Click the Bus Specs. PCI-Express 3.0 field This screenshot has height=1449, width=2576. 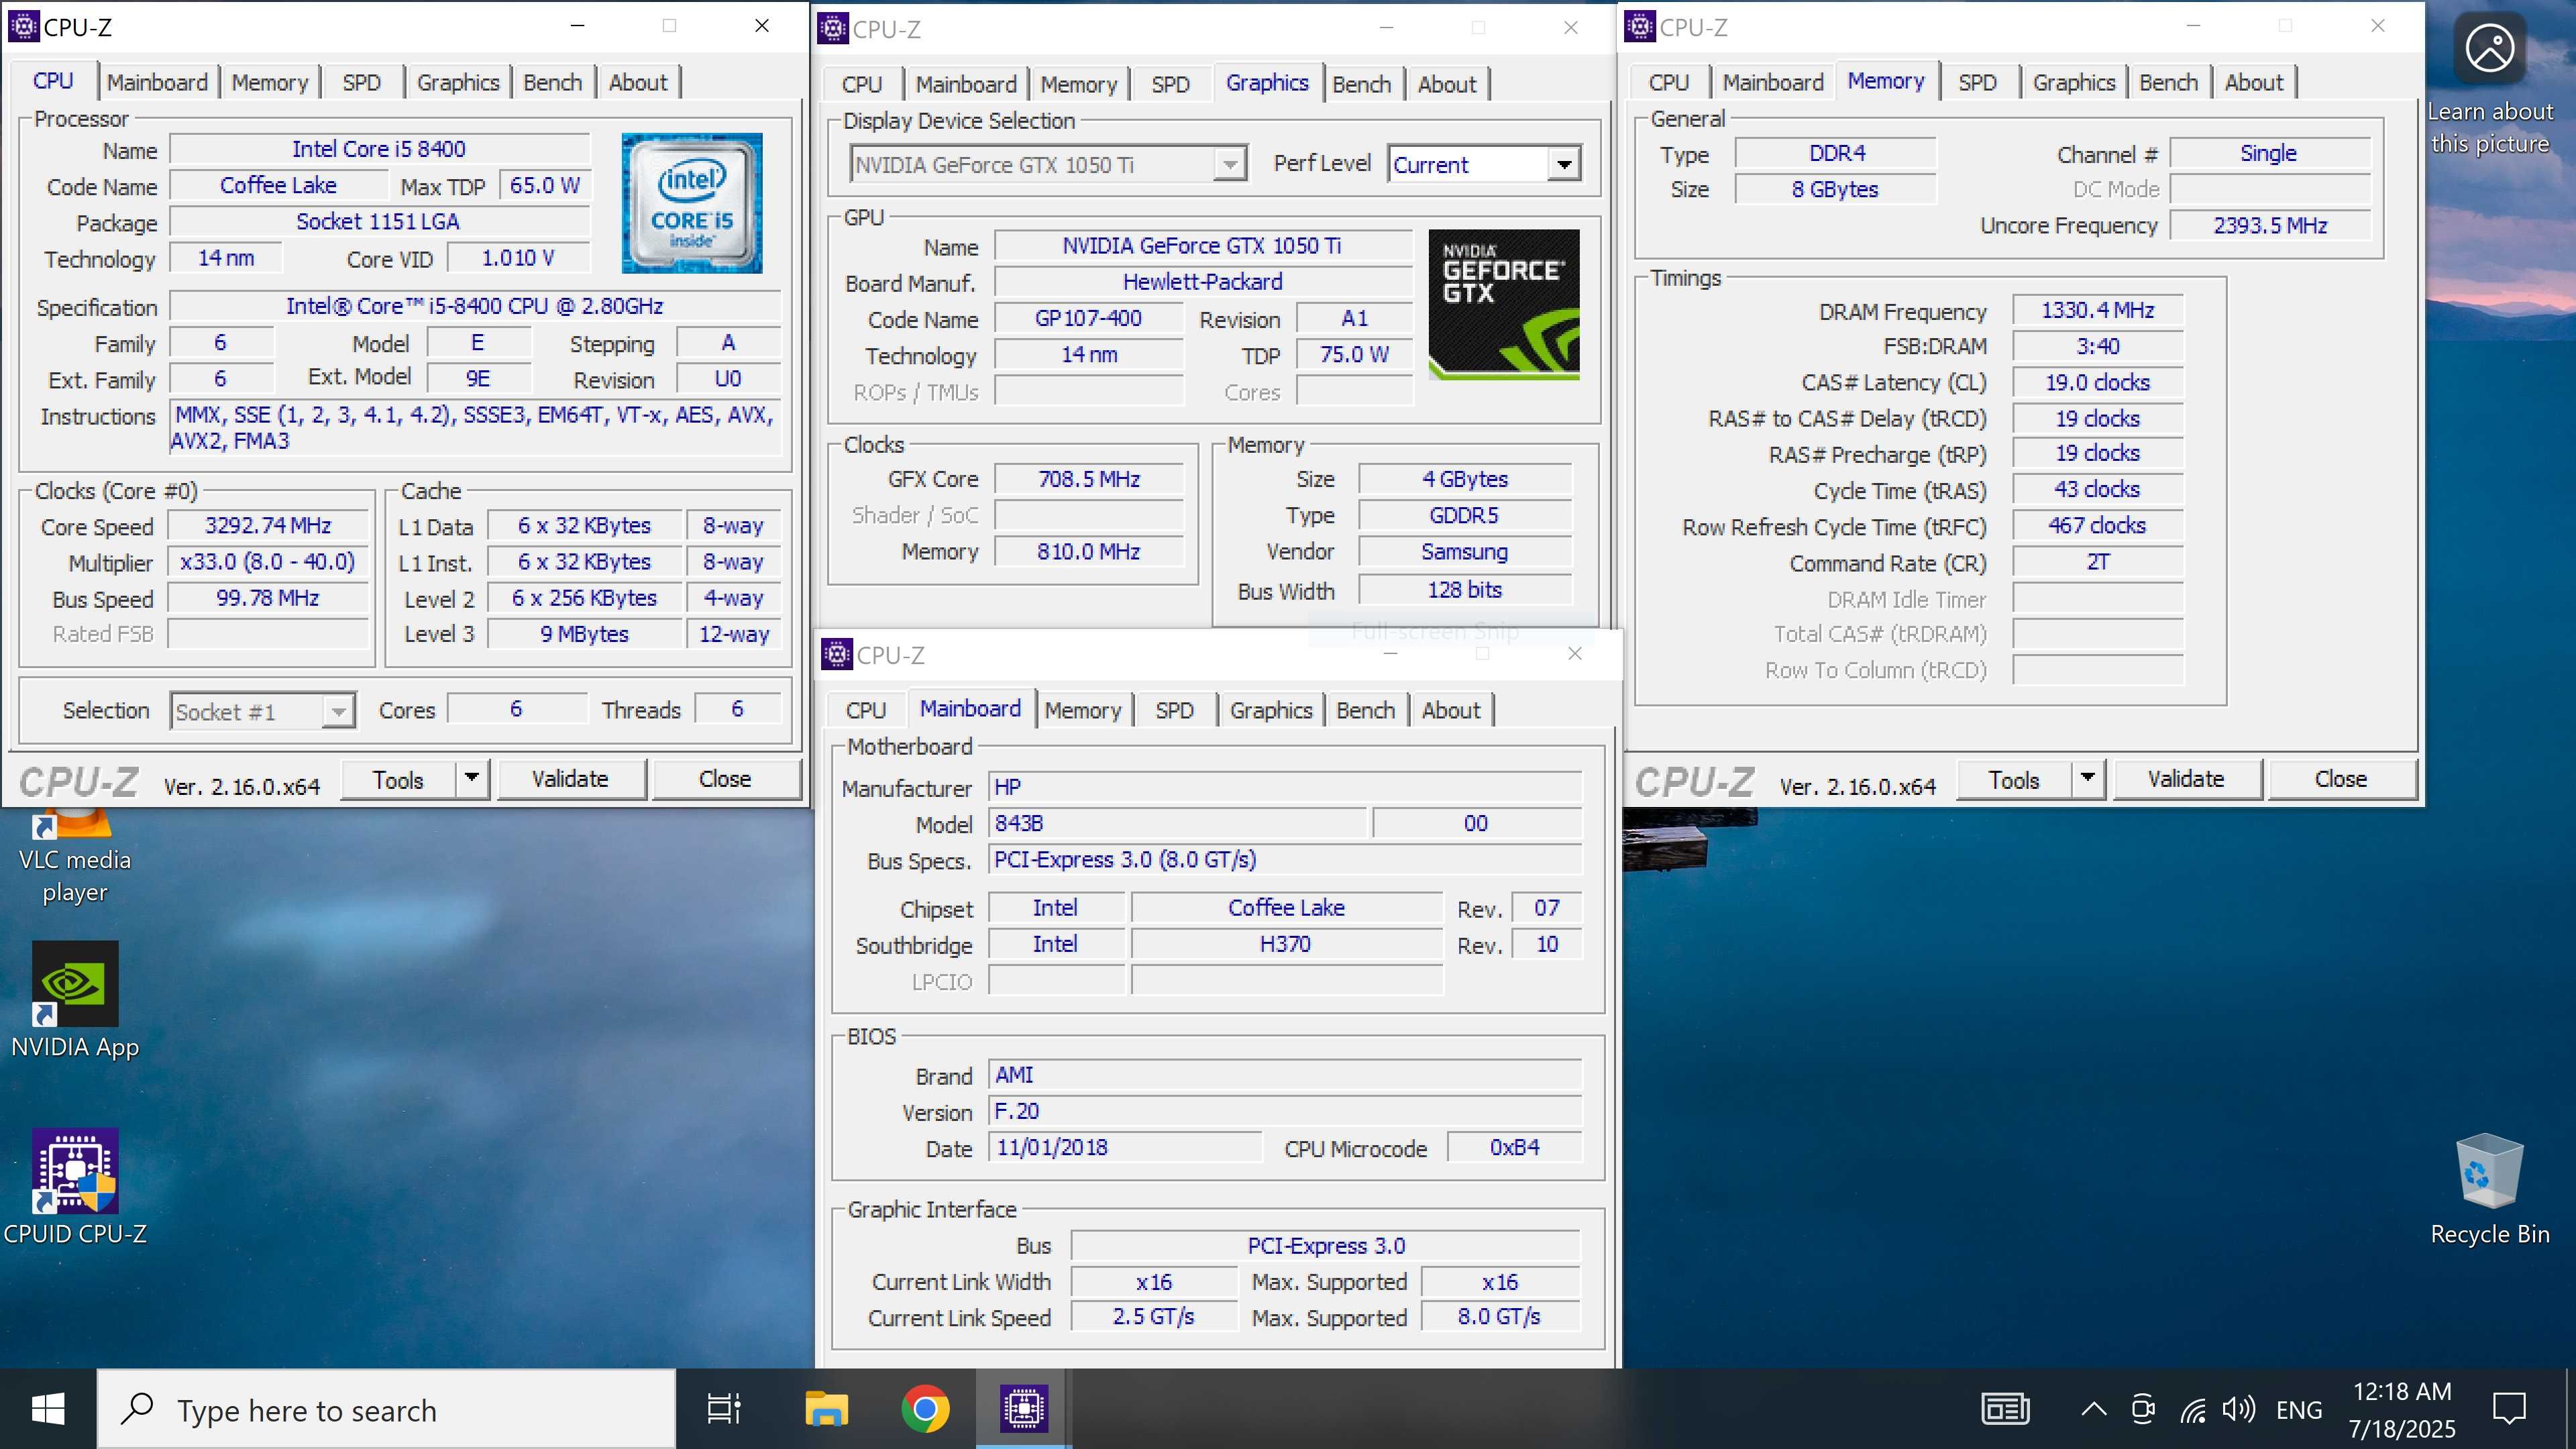tap(1285, 859)
